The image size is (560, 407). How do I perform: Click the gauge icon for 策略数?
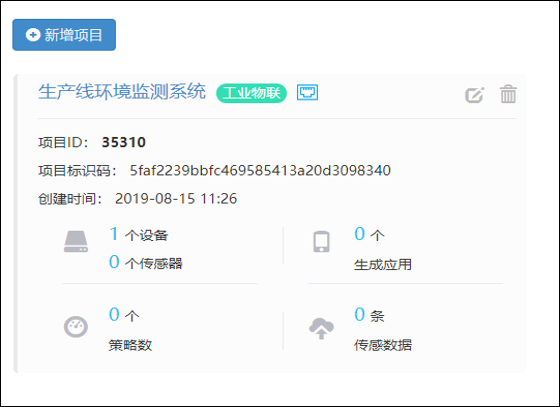pyautogui.click(x=76, y=327)
